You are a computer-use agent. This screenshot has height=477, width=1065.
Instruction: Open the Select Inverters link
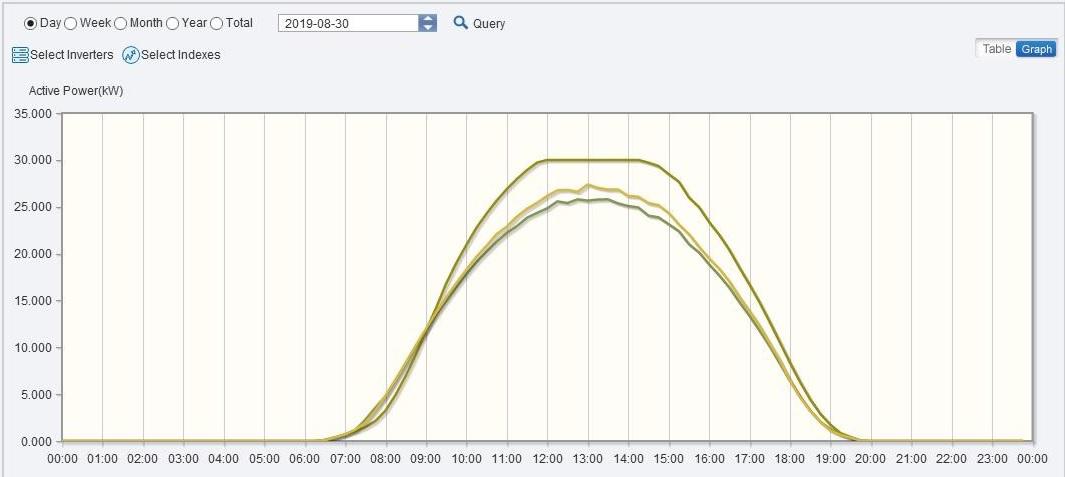pos(71,55)
